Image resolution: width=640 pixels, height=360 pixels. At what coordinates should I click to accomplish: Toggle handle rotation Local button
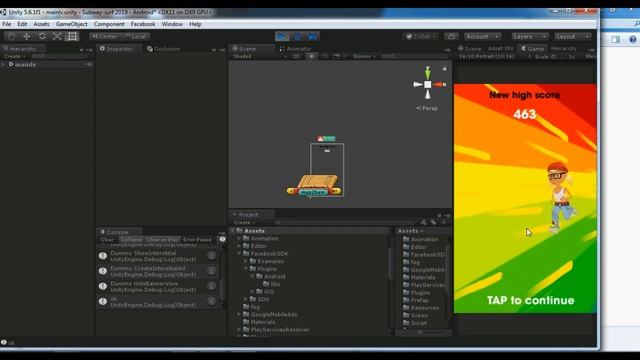coord(136,36)
